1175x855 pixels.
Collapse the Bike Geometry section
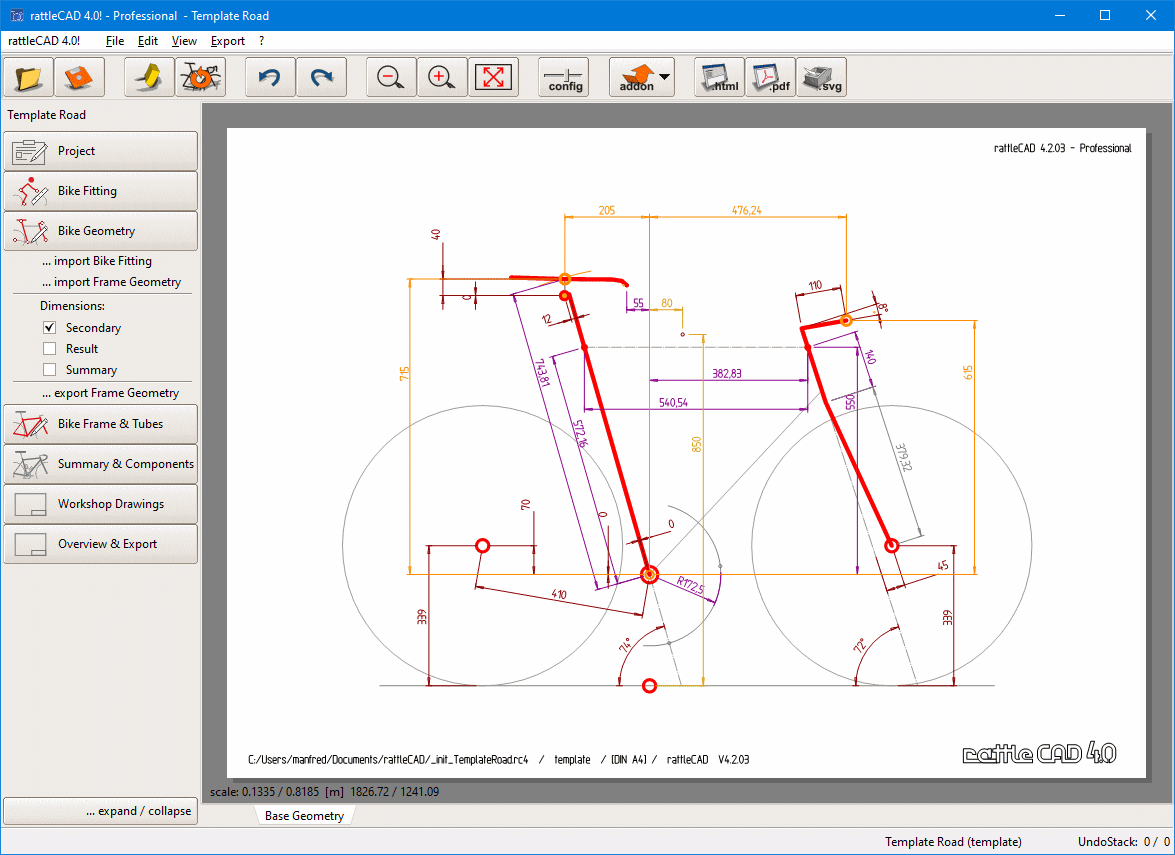coord(100,231)
